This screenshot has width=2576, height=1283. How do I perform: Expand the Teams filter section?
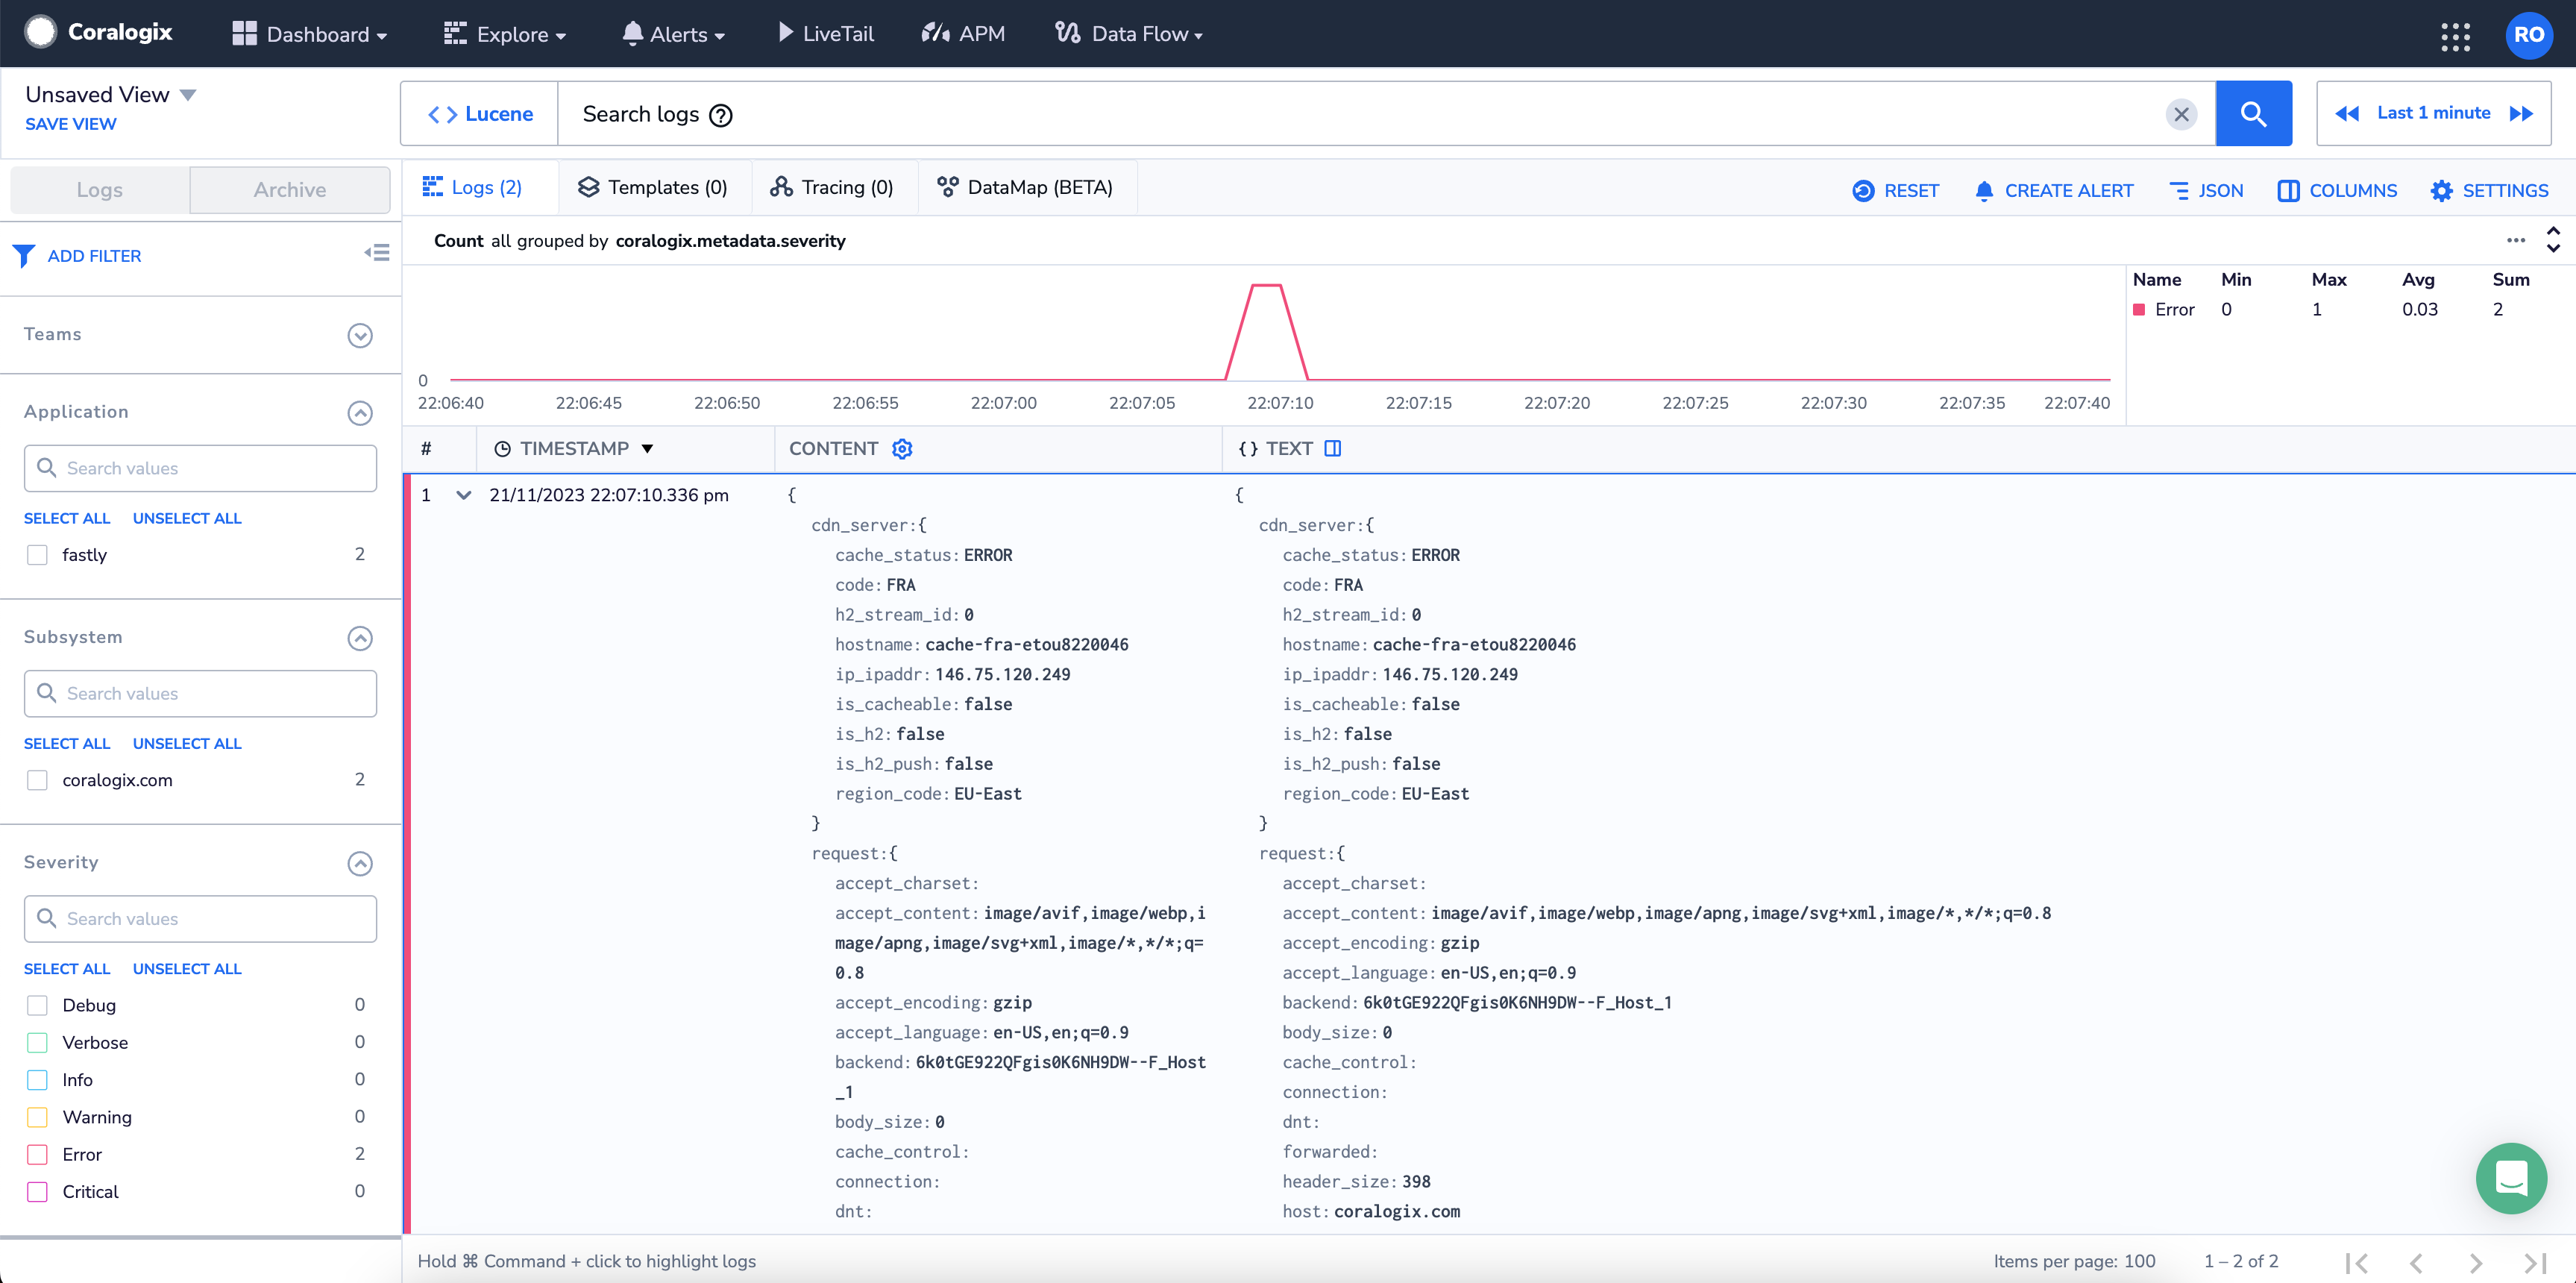[360, 335]
